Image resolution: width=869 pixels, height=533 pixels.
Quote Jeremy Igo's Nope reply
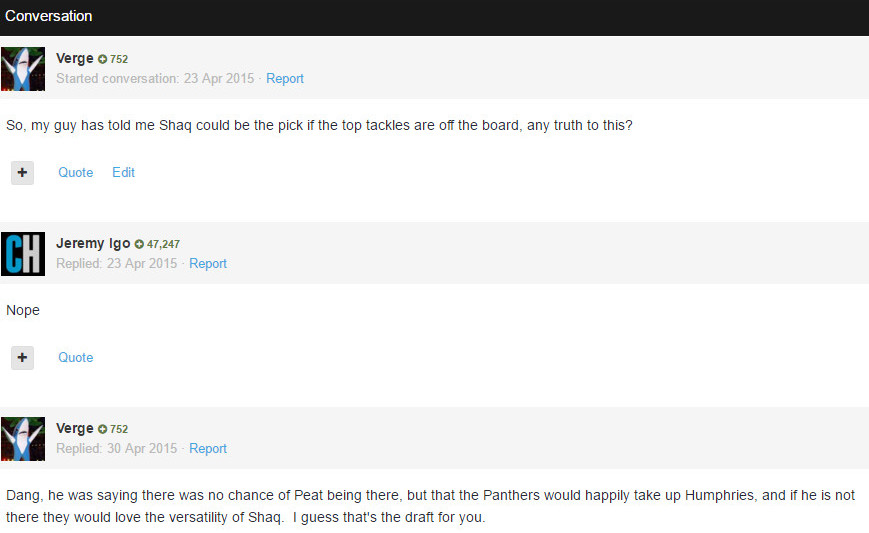click(x=75, y=357)
